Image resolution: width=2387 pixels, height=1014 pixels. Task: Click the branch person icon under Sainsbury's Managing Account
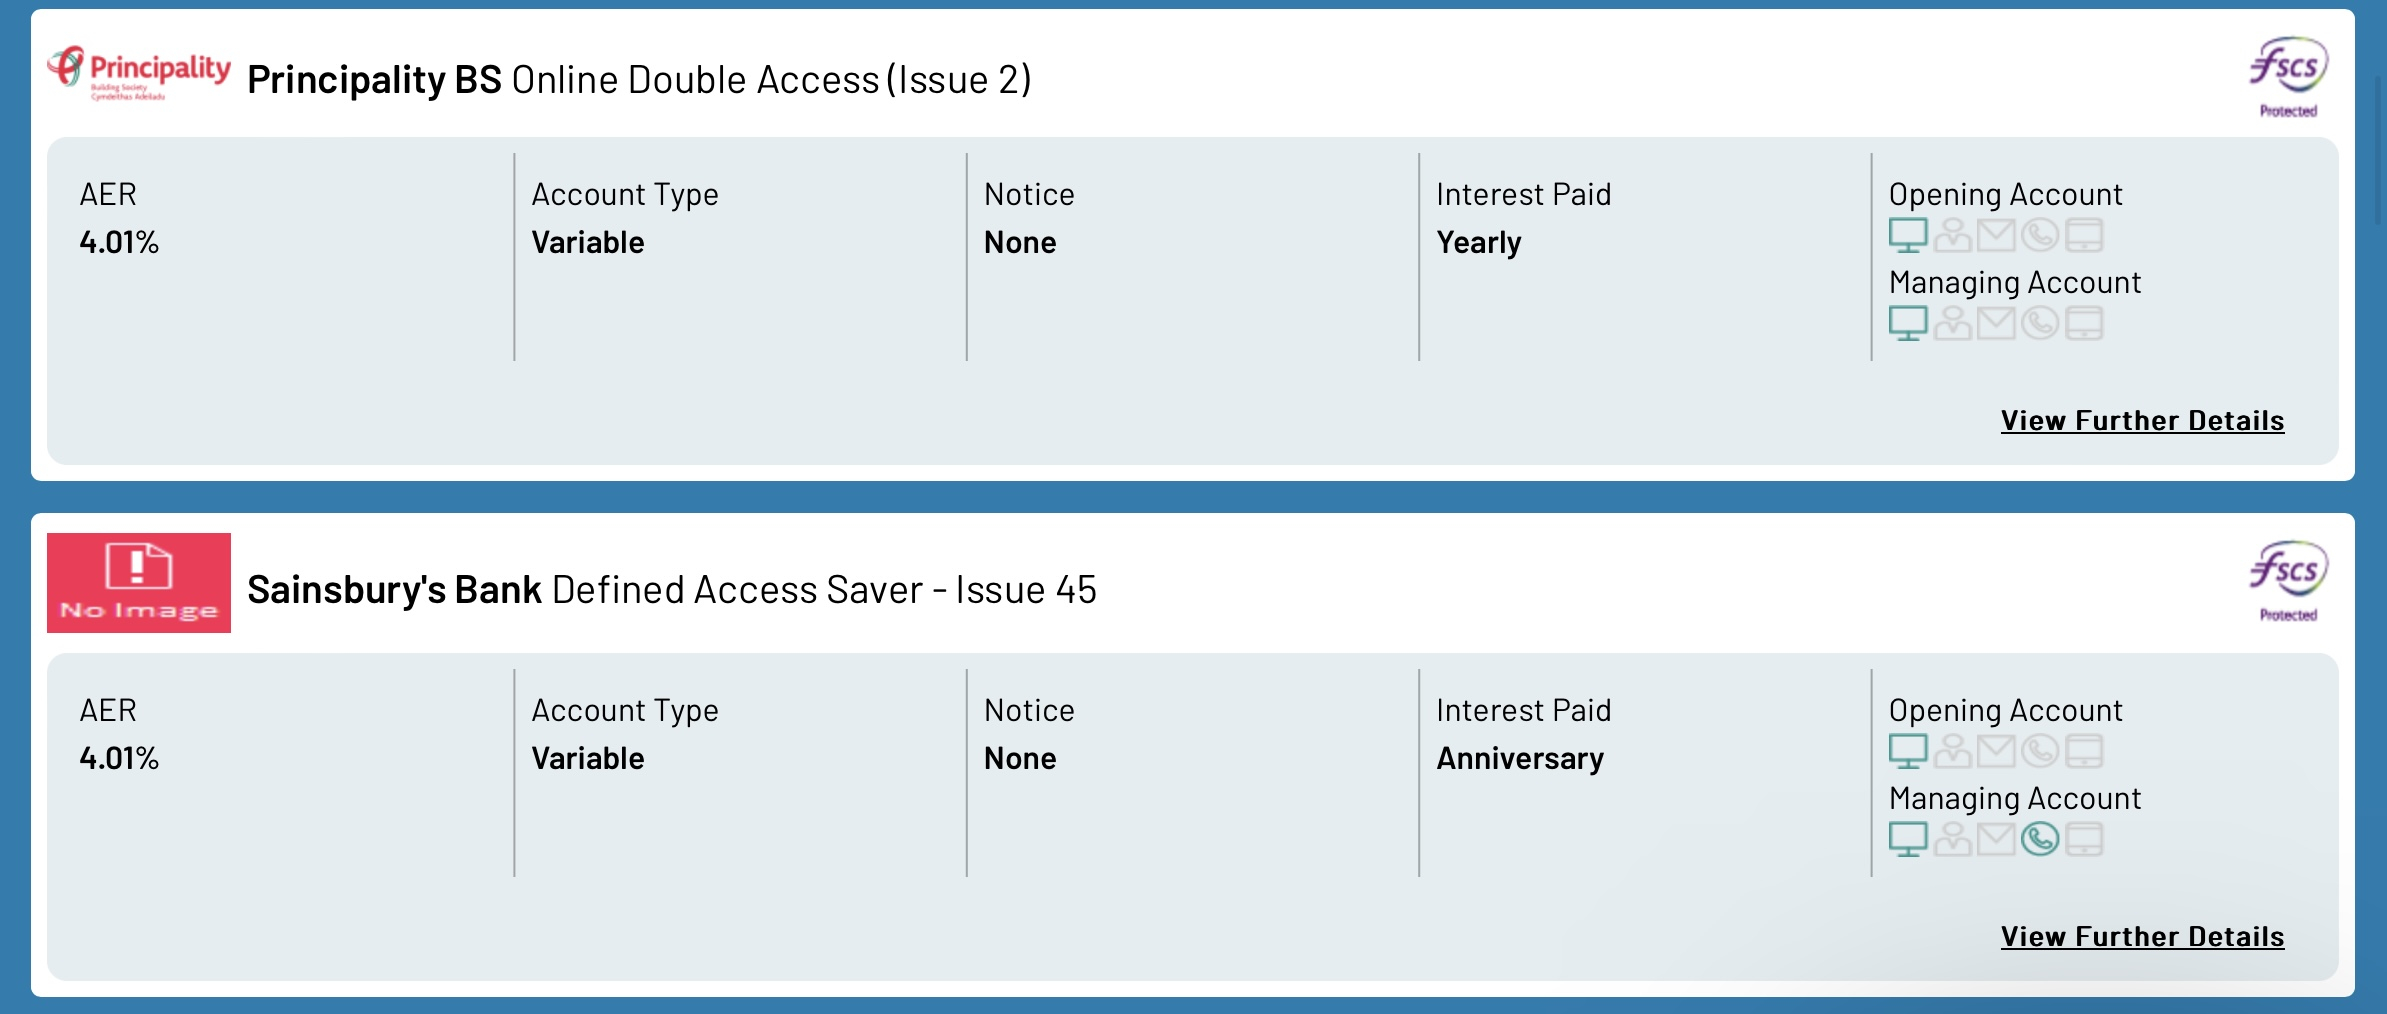[1952, 839]
